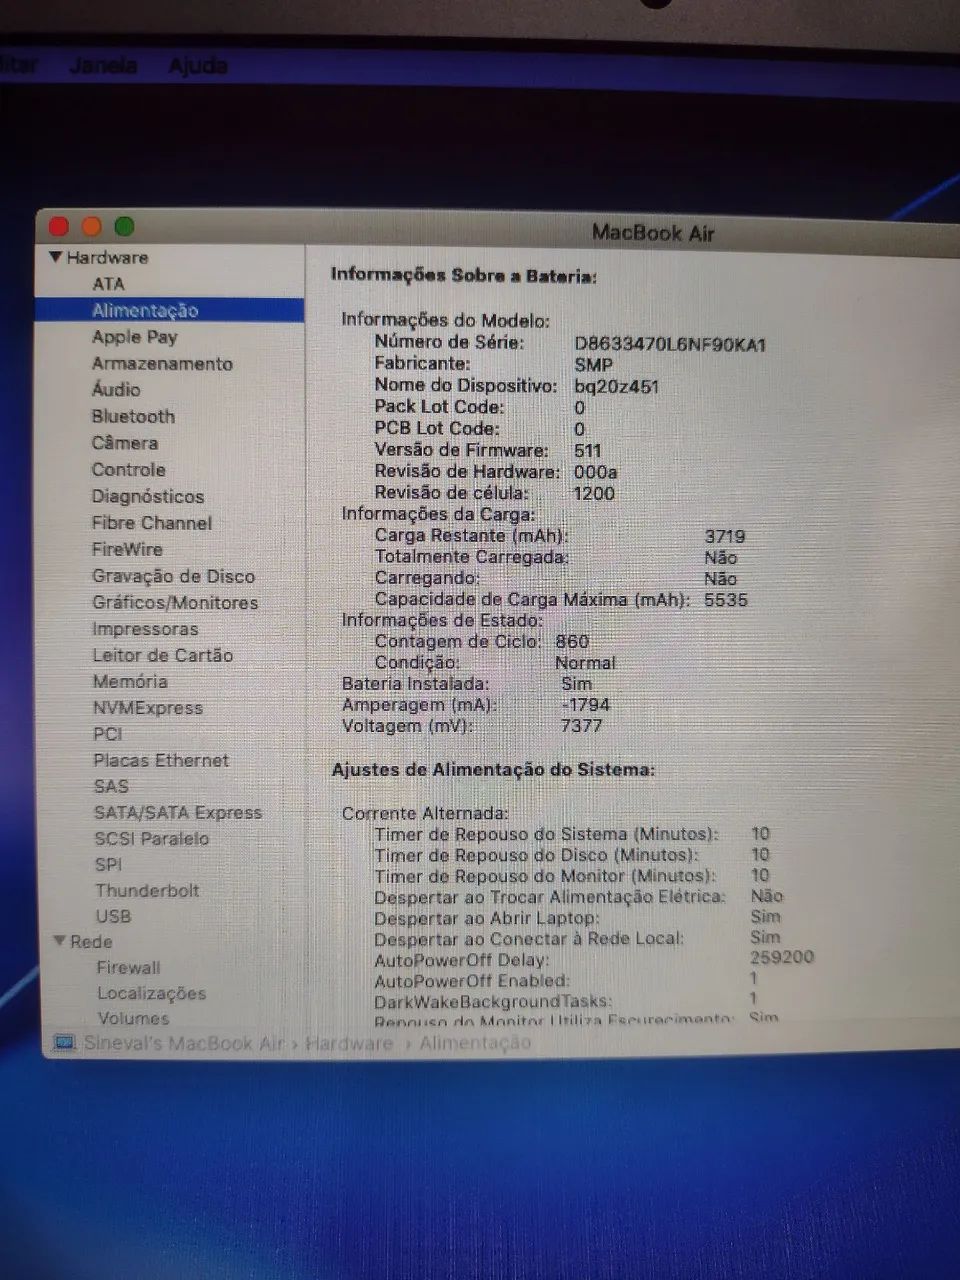This screenshot has width=960, height=1280.
Task: Click the Fabricante value SMP
Action: (593, 365)
